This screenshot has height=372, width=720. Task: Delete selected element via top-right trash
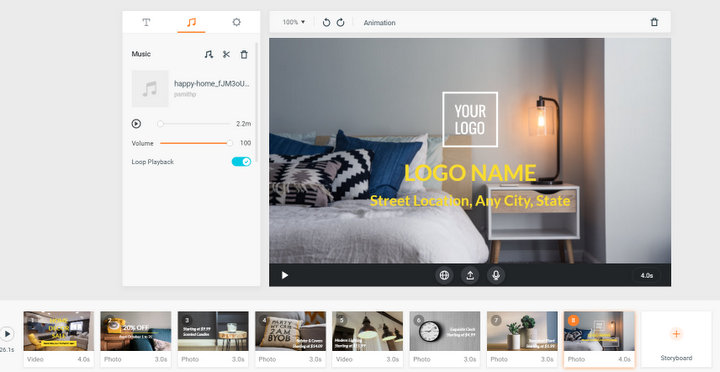(654, 22)
